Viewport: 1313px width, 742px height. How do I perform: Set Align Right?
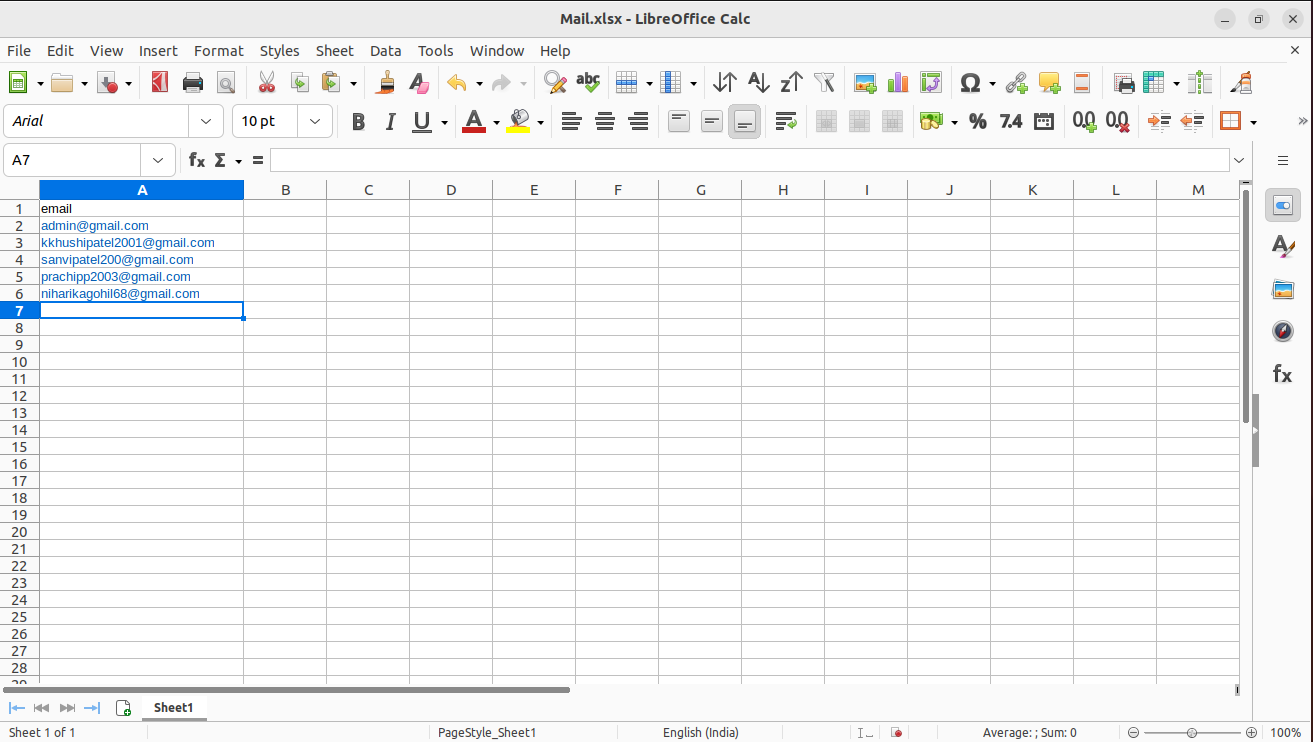point(638,121)
